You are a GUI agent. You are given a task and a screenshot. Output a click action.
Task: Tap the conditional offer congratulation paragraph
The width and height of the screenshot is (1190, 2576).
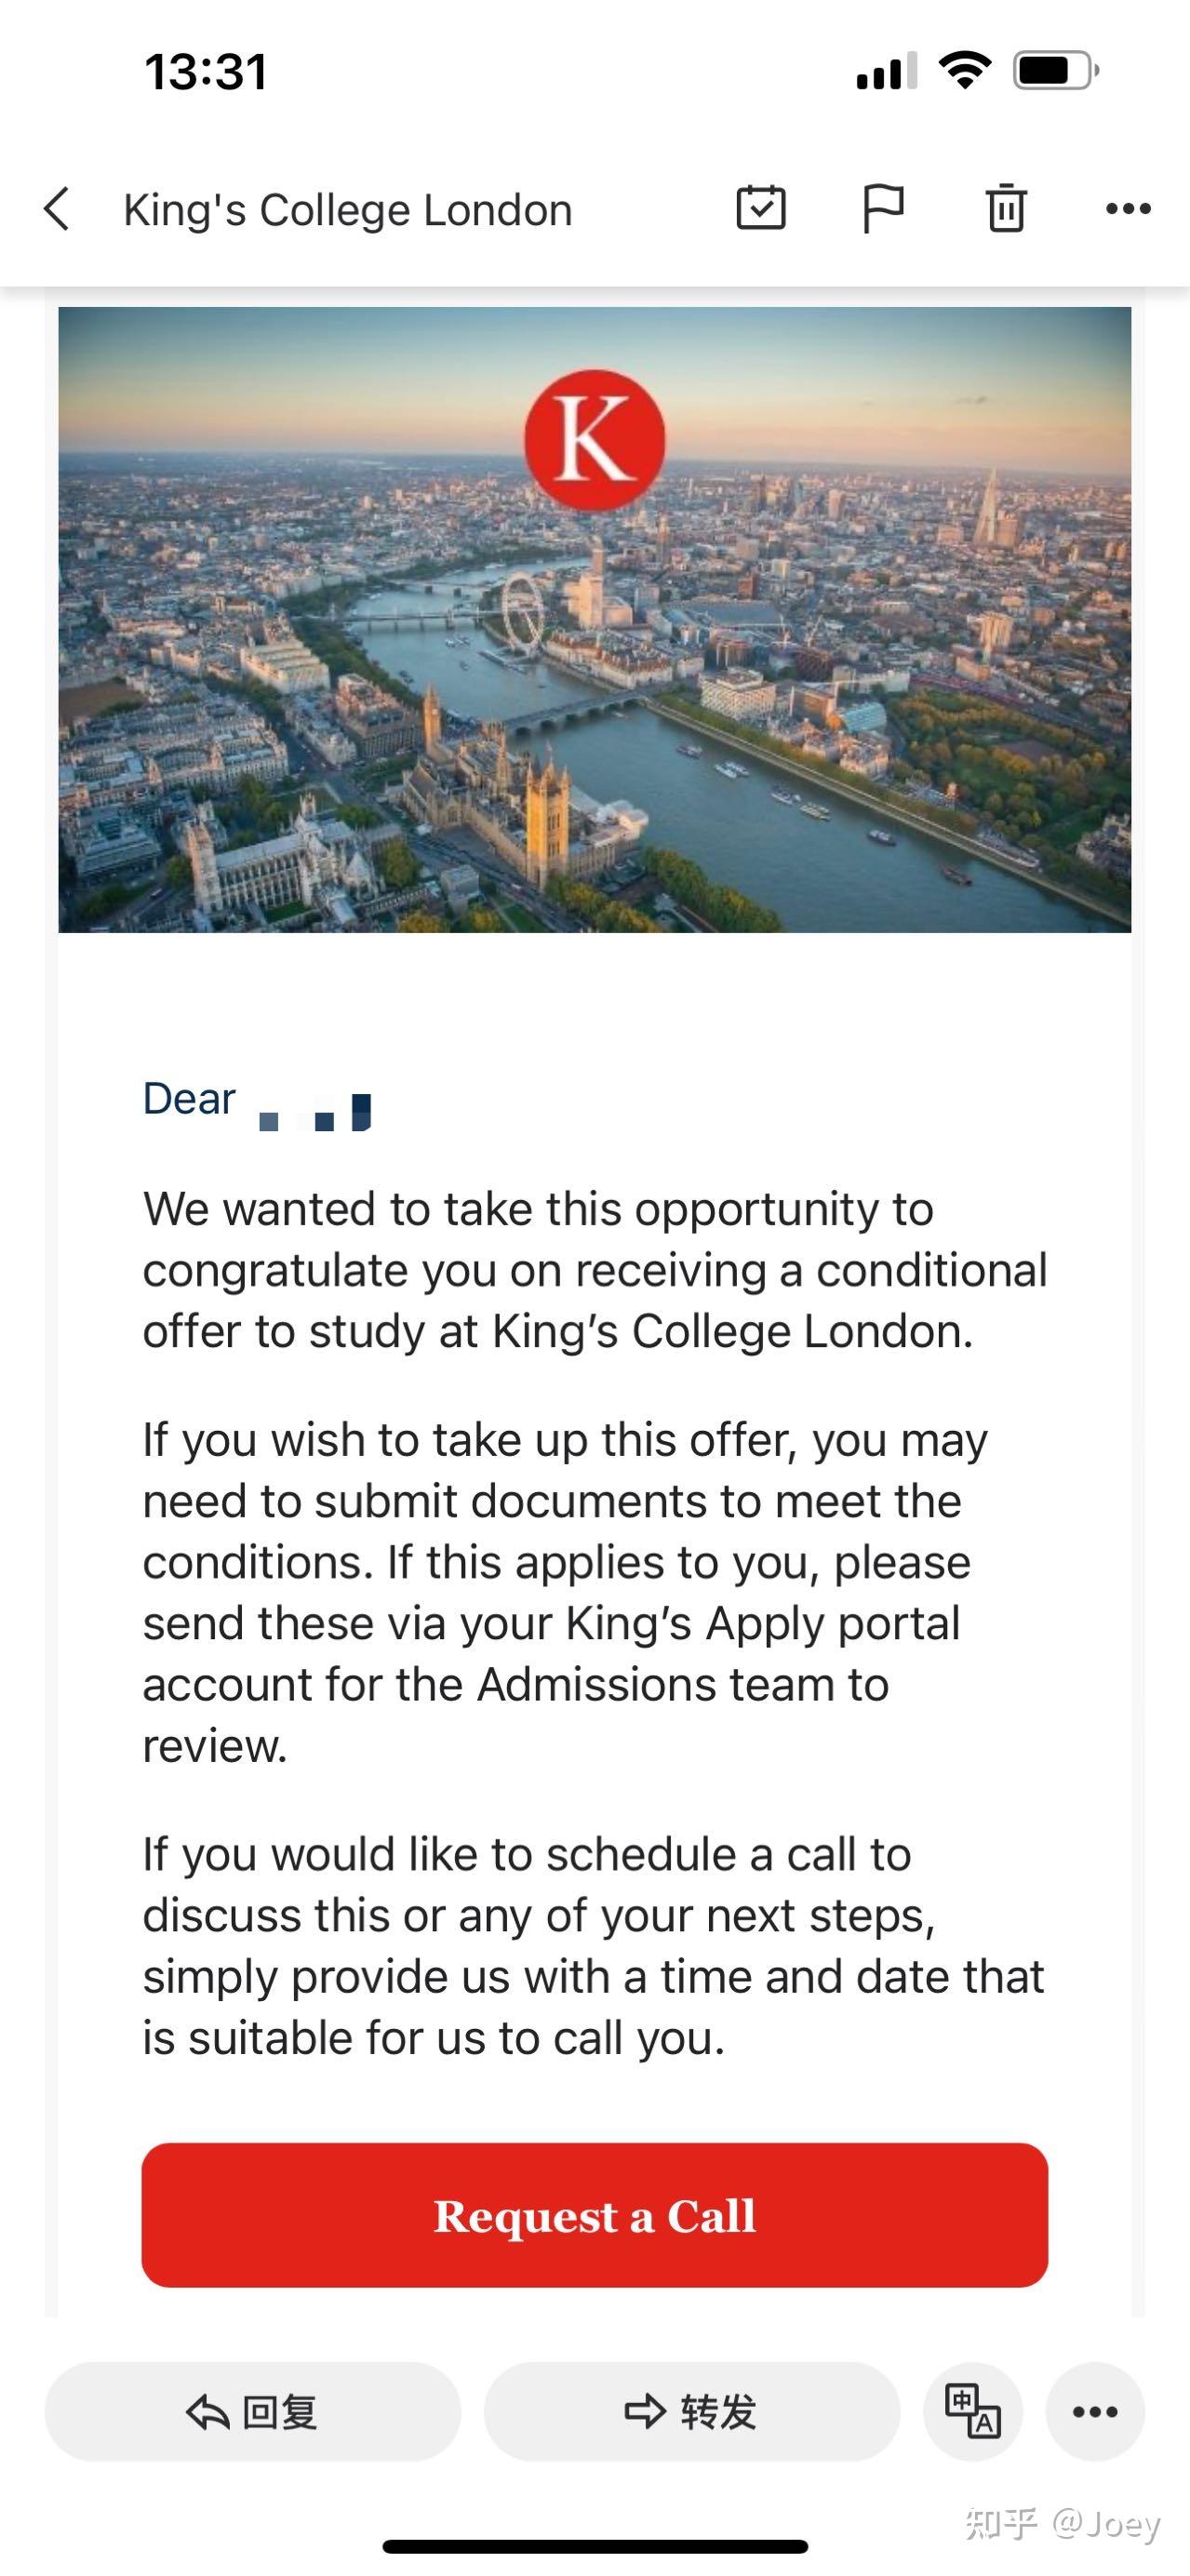(594, 1270)
